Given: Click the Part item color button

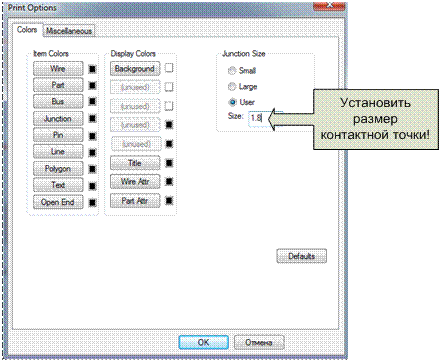Looking at the screenshot, I should (x=58, y=85).
